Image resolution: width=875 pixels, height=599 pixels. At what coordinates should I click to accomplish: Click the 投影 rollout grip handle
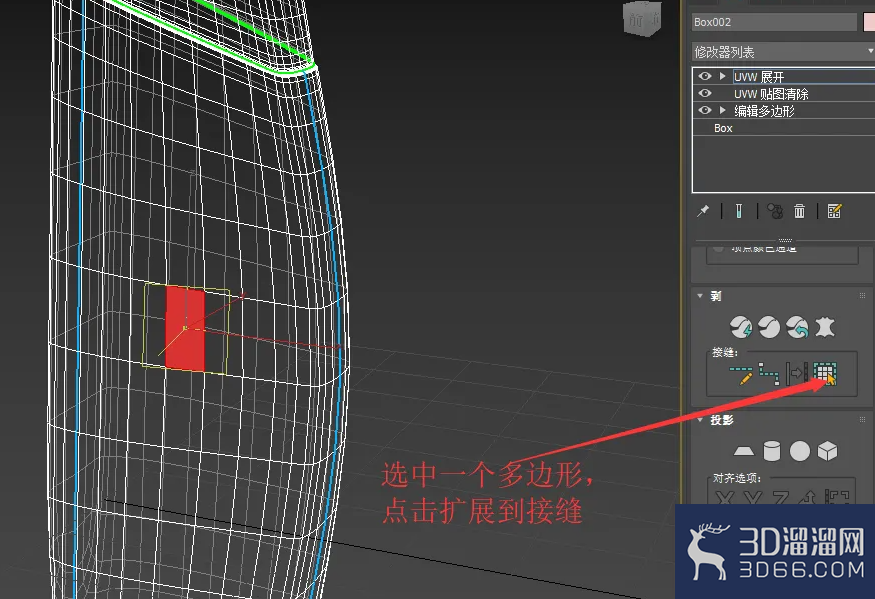point(862,420)
